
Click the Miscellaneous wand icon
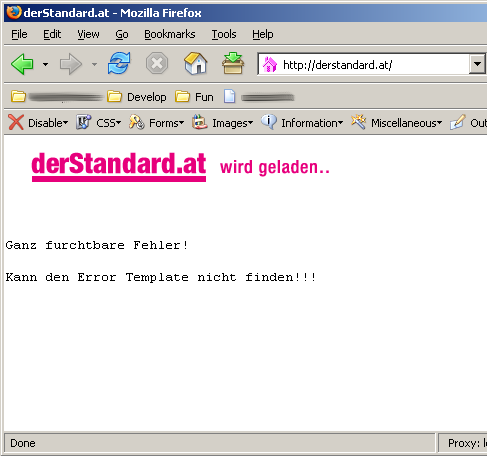(359, 122)
